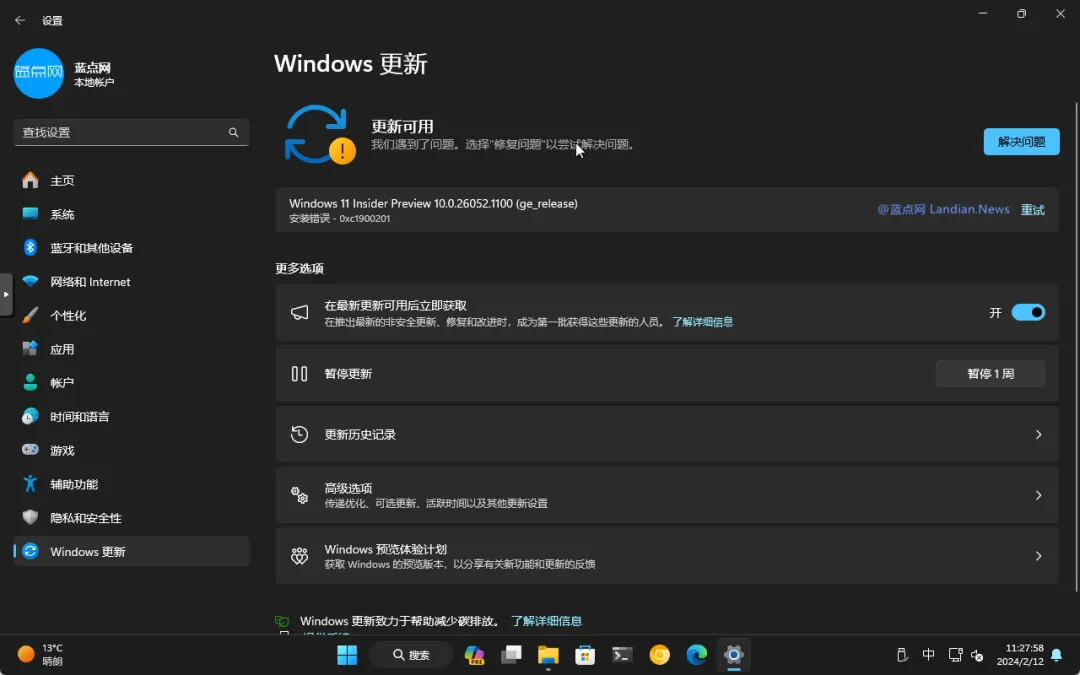The height and width of the screenshot is (675, 1080).
Task: Click 暂停1周 to pause updates
Action: click(x=990, y=373)
